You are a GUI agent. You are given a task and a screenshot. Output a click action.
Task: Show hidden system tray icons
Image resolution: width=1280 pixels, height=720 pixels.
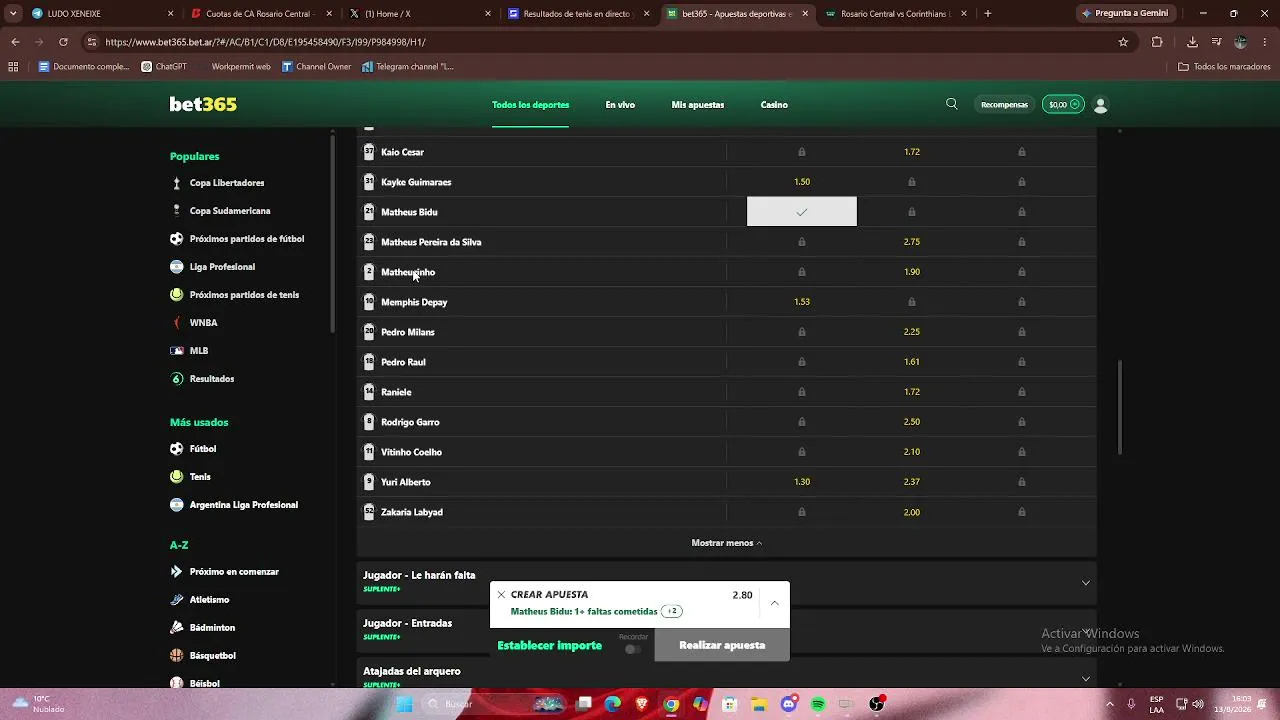pyautogui.click(x=1112, y=704)
